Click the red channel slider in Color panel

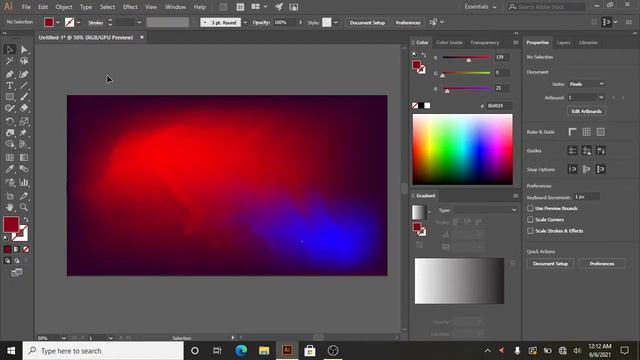(466, 58)
